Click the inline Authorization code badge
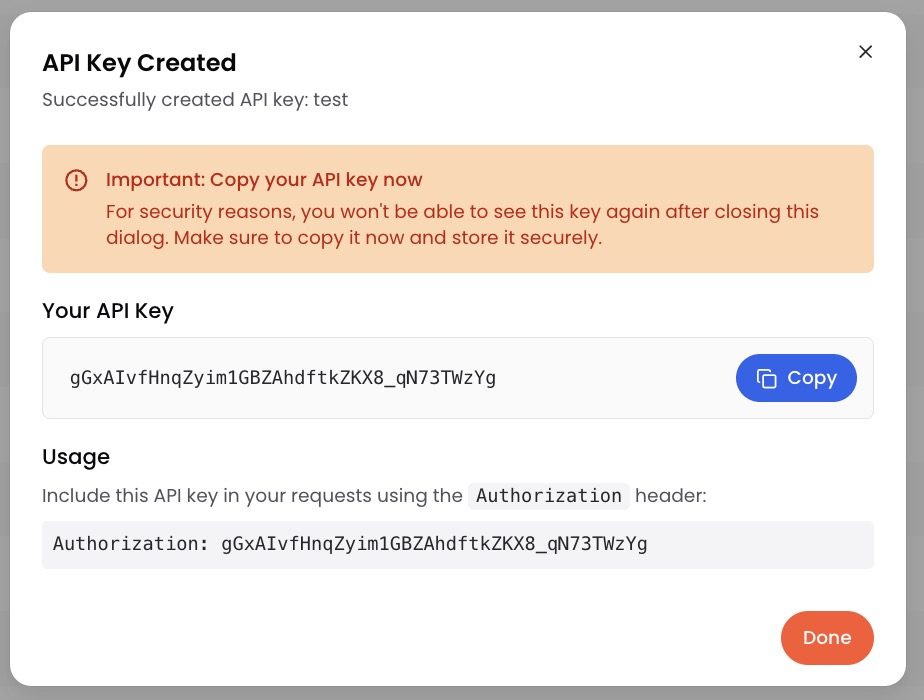 [x=549, y=496]
